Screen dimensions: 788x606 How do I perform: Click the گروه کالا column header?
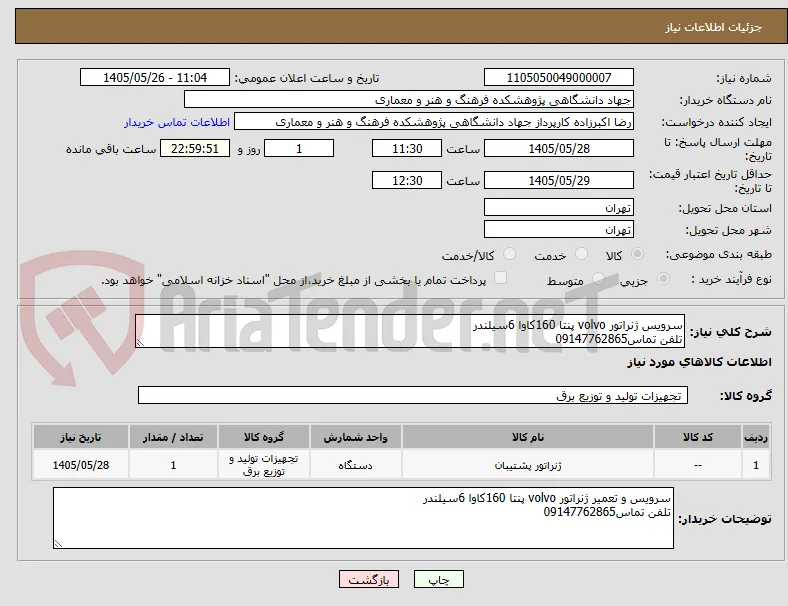[263, 437]
